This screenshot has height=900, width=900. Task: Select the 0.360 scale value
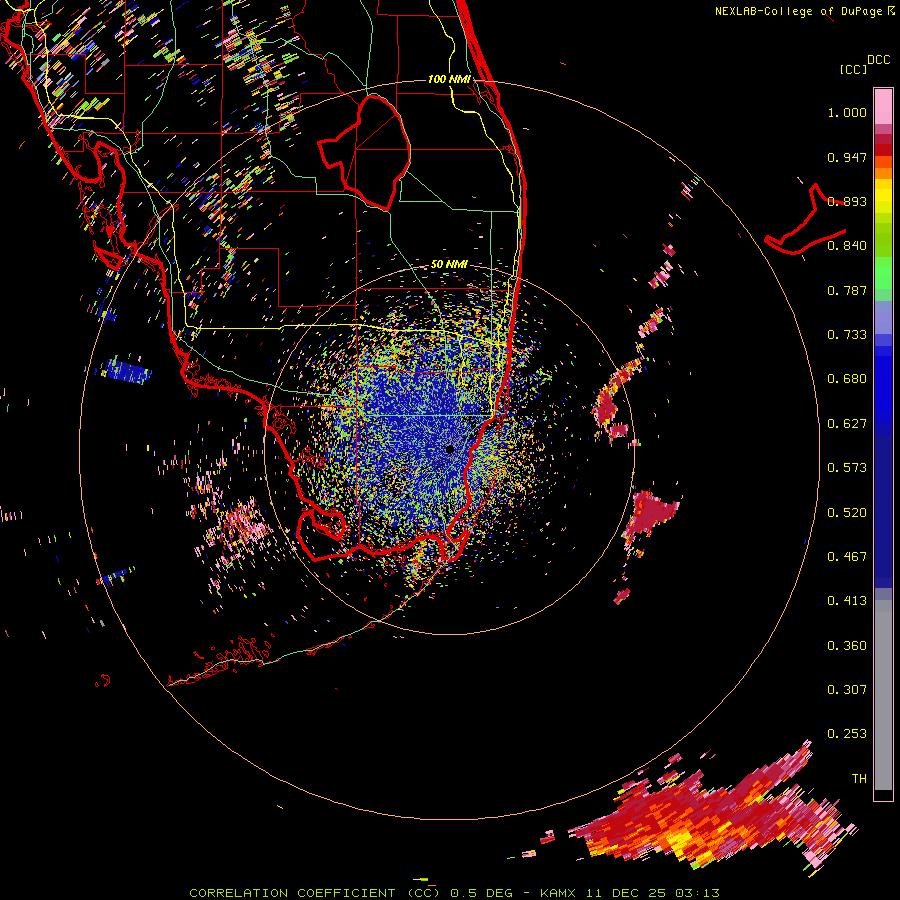tap(847, 646)
